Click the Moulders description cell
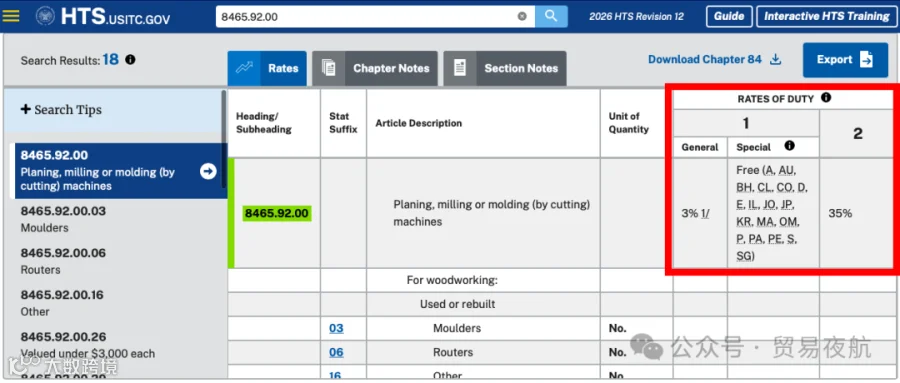Image resolution: width=900 pixels, height=383 pixels. click(483, 328)
